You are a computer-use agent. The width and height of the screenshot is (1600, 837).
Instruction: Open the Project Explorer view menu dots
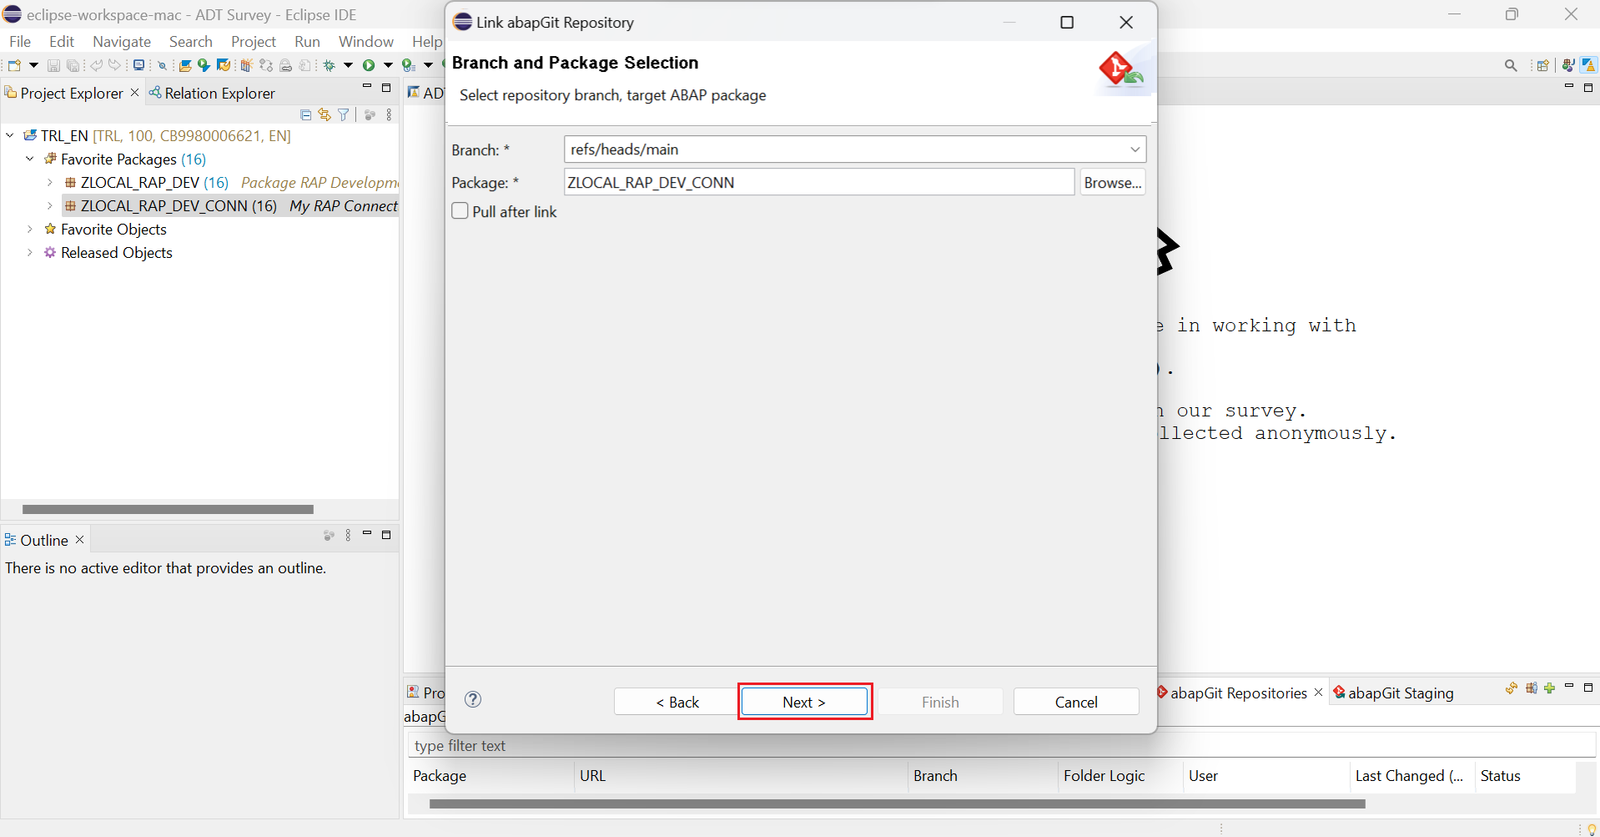pyautogui.click(x=389, y=115)
